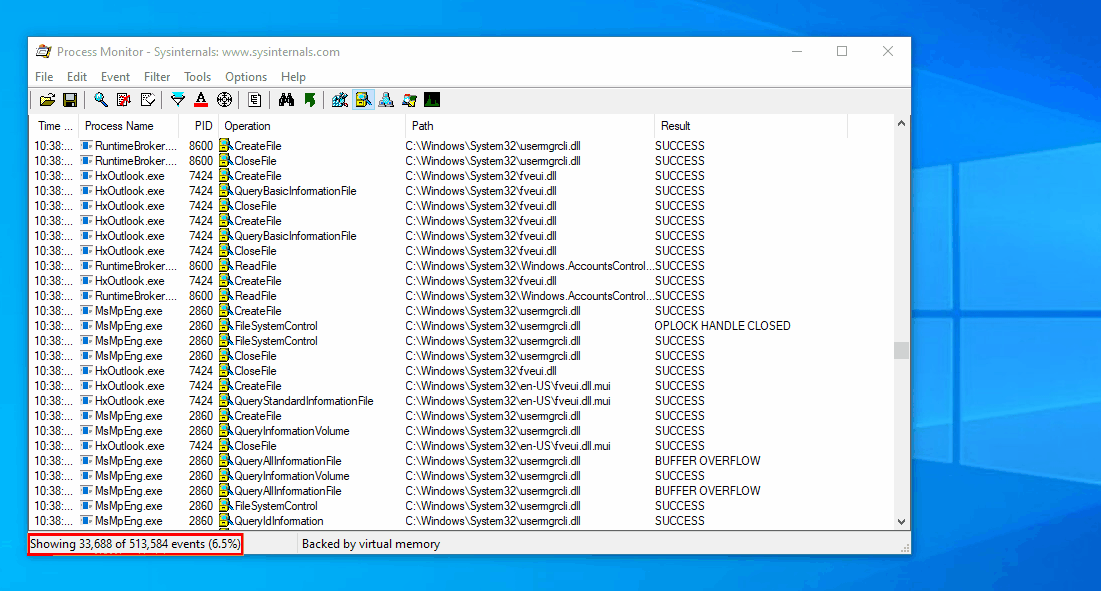Sort by the Time column header
The width and height of the screenshot is (1101, 591).
(54, 126)
